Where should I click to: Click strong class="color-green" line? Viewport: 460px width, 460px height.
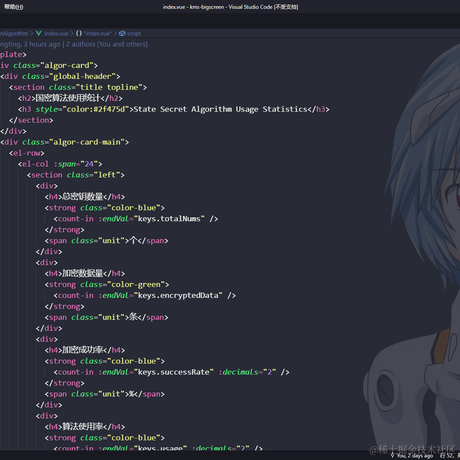tap(107, 284)
